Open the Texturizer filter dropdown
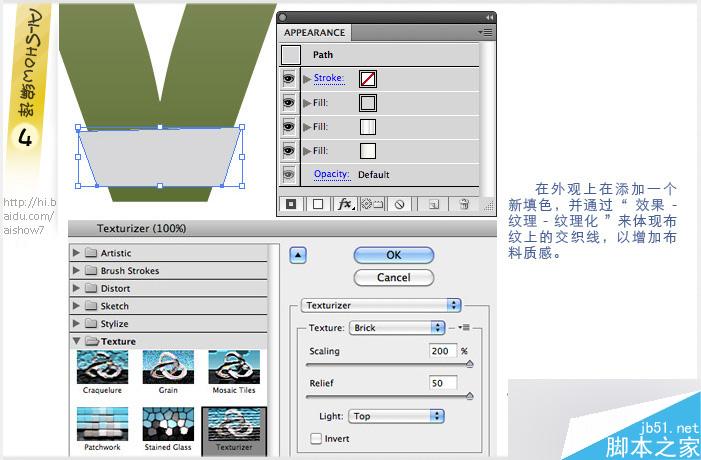Screen dimensions: 701x460 pos(380,305)
